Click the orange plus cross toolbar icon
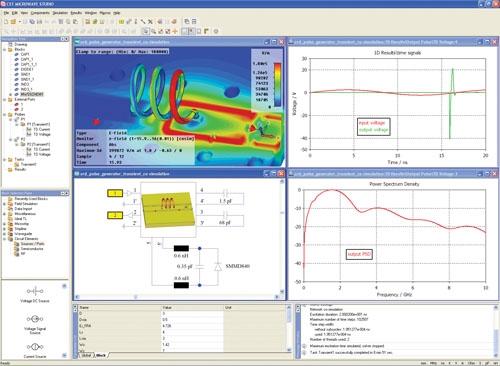This screenshot has width=500, height=366. coord(175,31)
